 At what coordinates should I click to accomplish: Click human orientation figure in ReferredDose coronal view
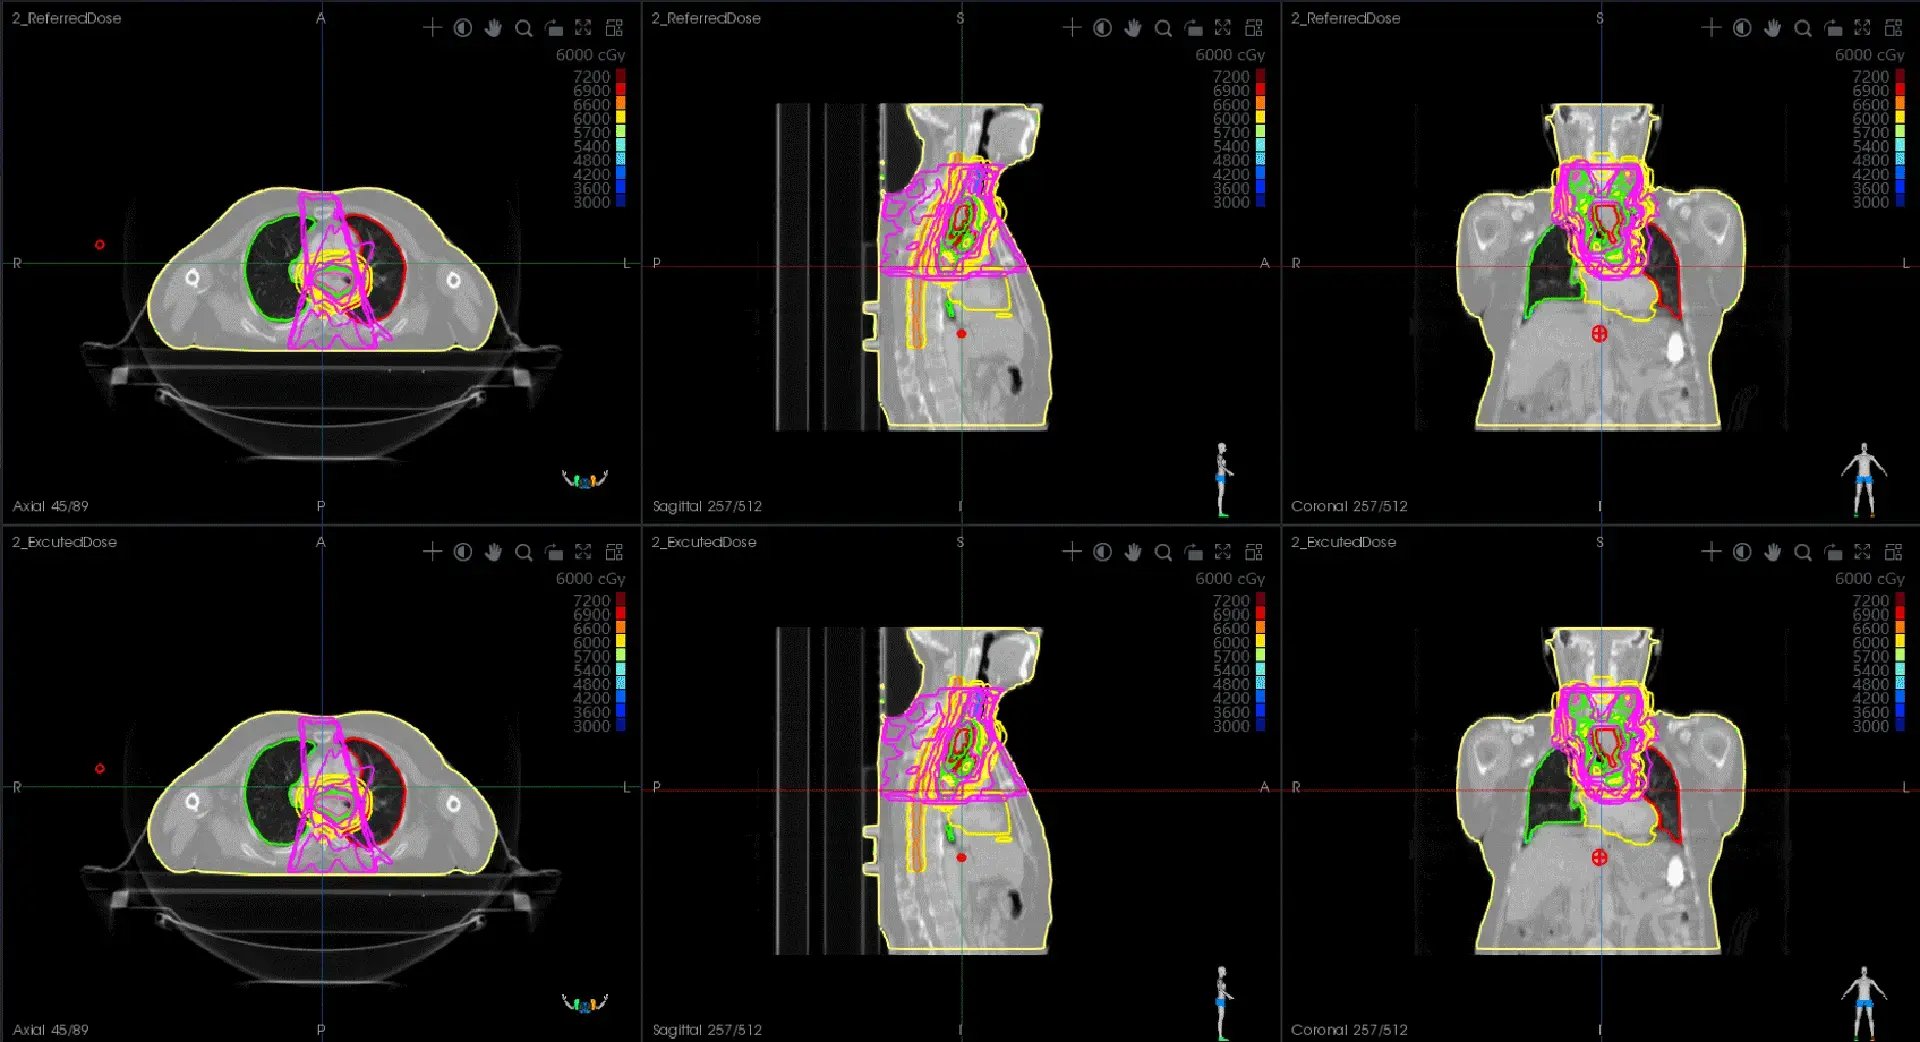pyautogui.click(x=1864, y=480)
